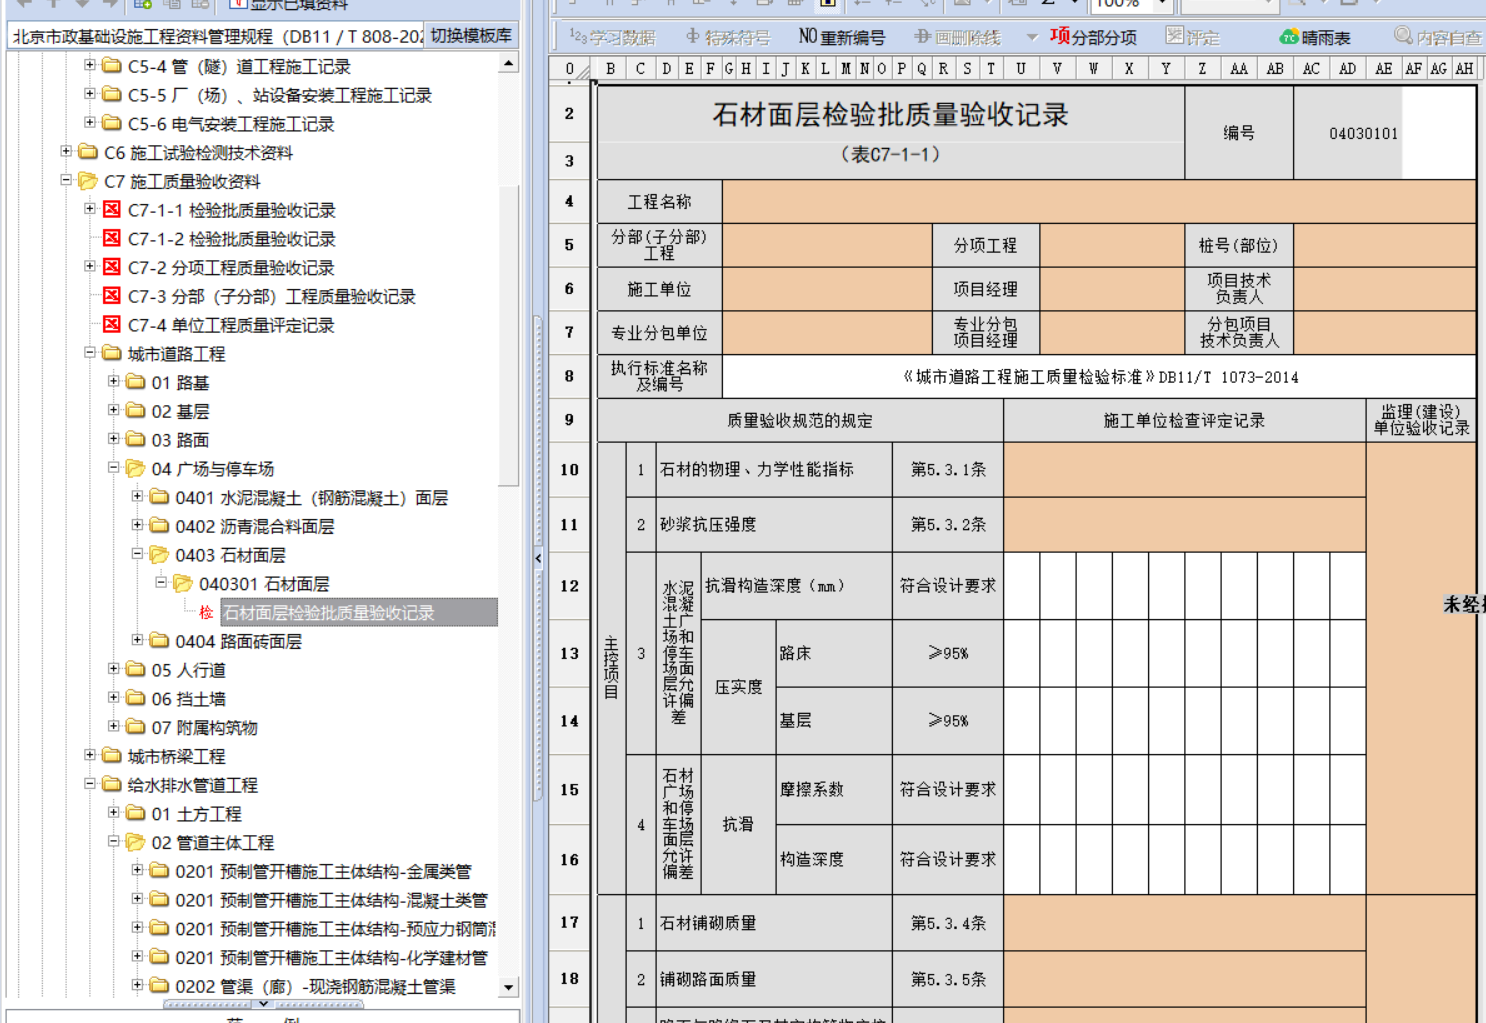
Task: Click the select-all corner cell labeled 0
Action: (570, 69)
